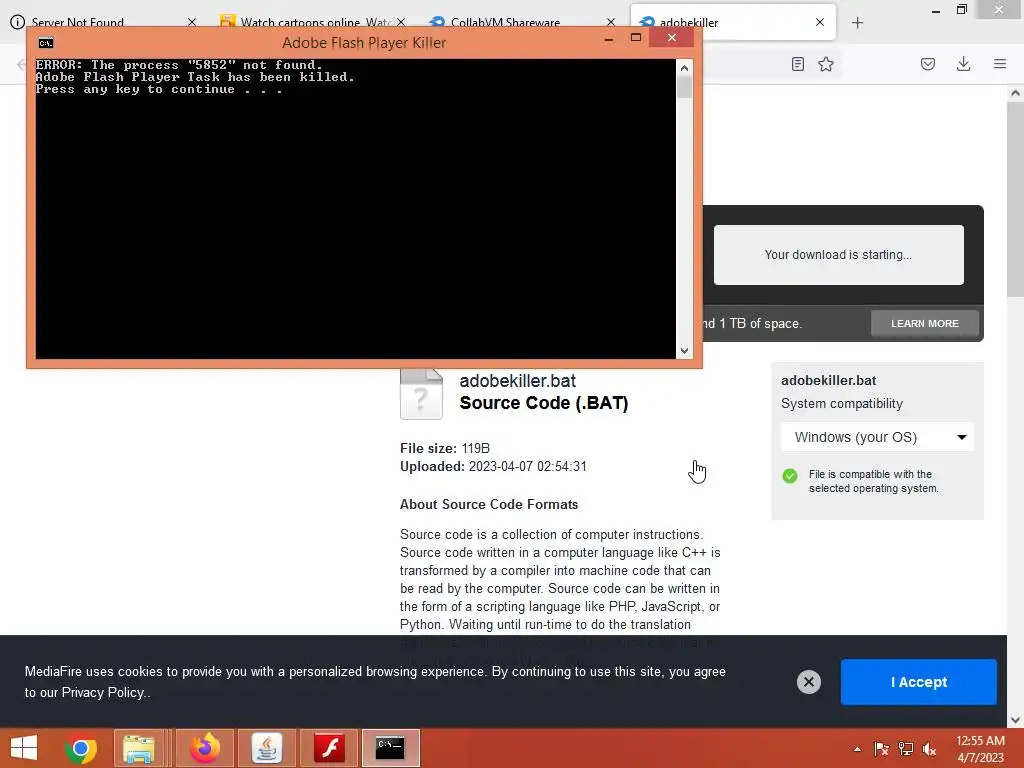Show hidden system tray icons
The width and height of the screenshot is (1024, 768).
click(x=857, y=749)
